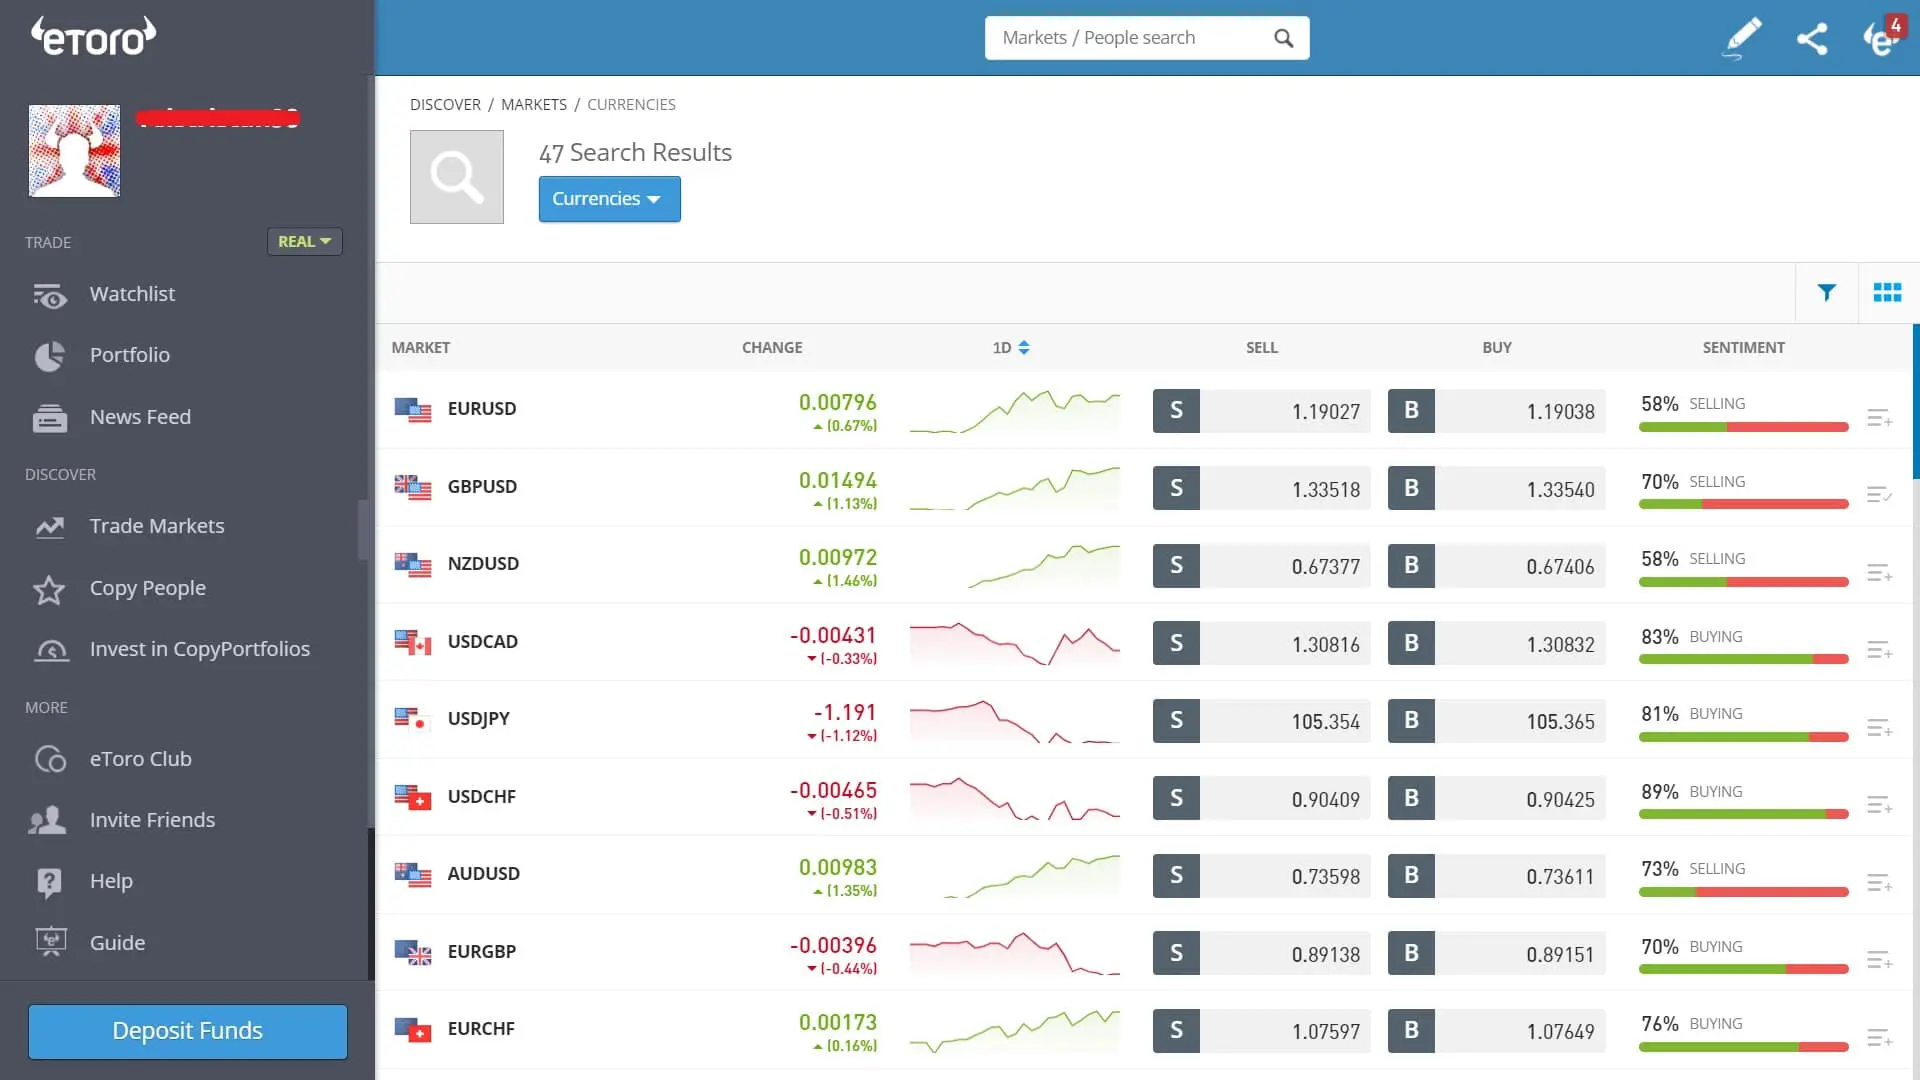Click the pencil edit icon in top bar
The width and height of the screenshot is (1920, 1080).
1741,38
